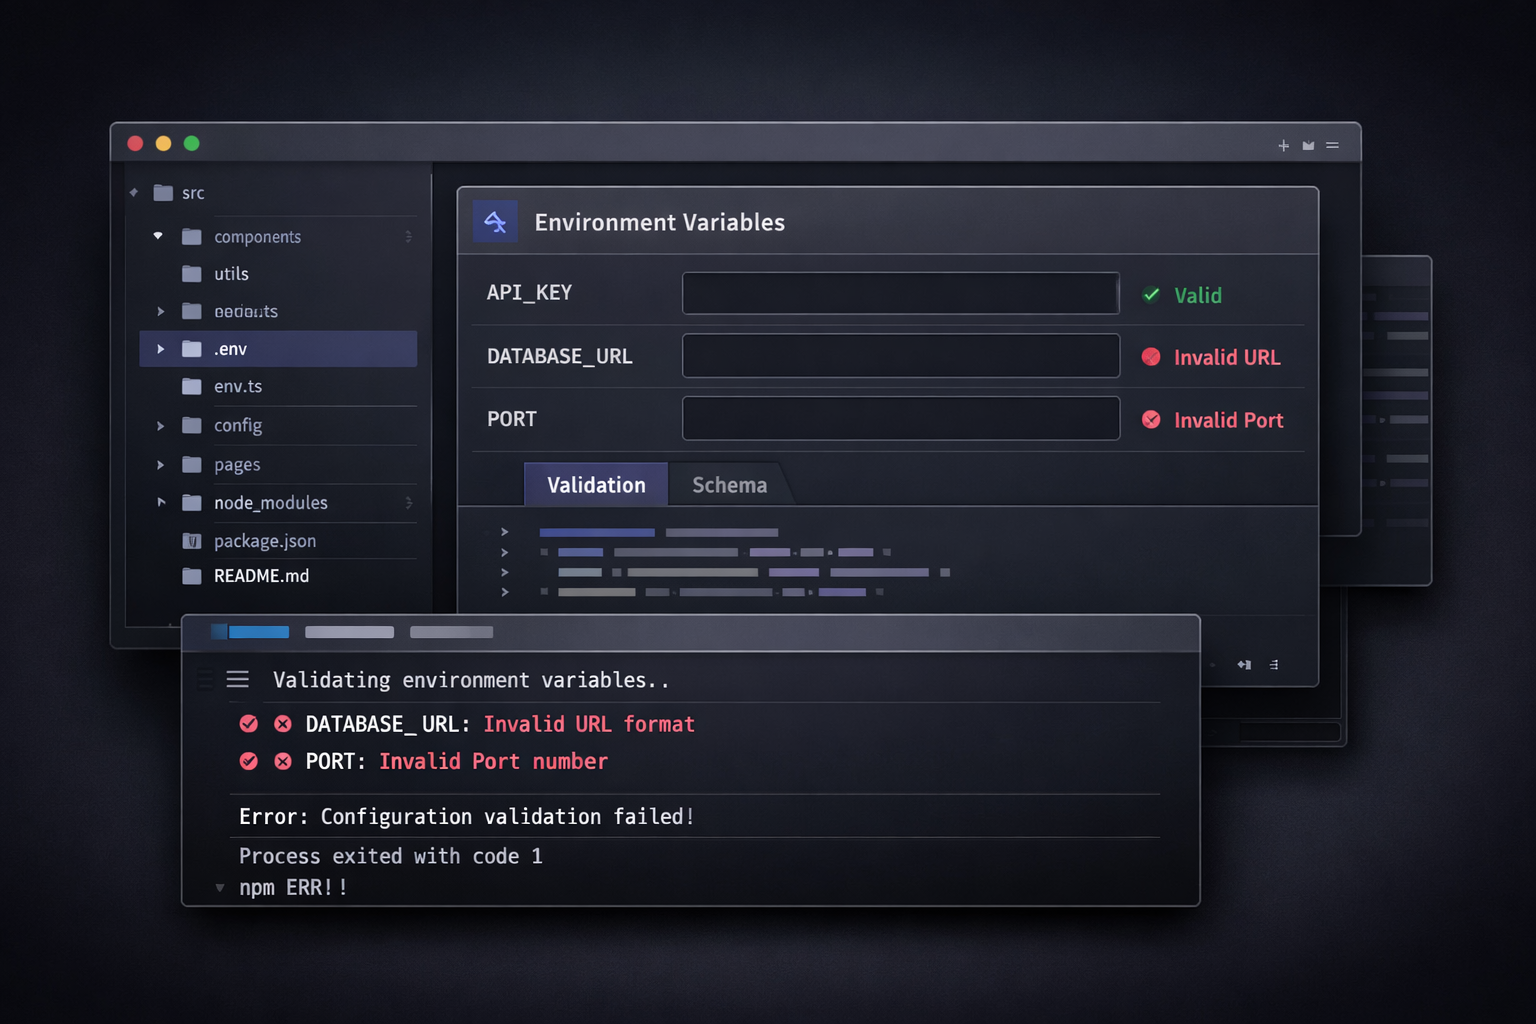Click the "Environment Variables" panel title
This screenshot has height=1024, width=1536.
(x=660, y=222)
